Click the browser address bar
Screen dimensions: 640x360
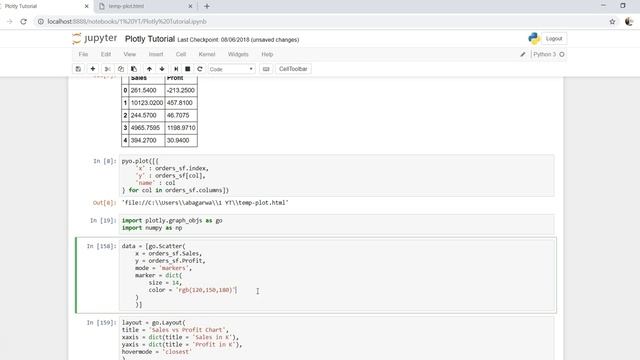(322, 22)
